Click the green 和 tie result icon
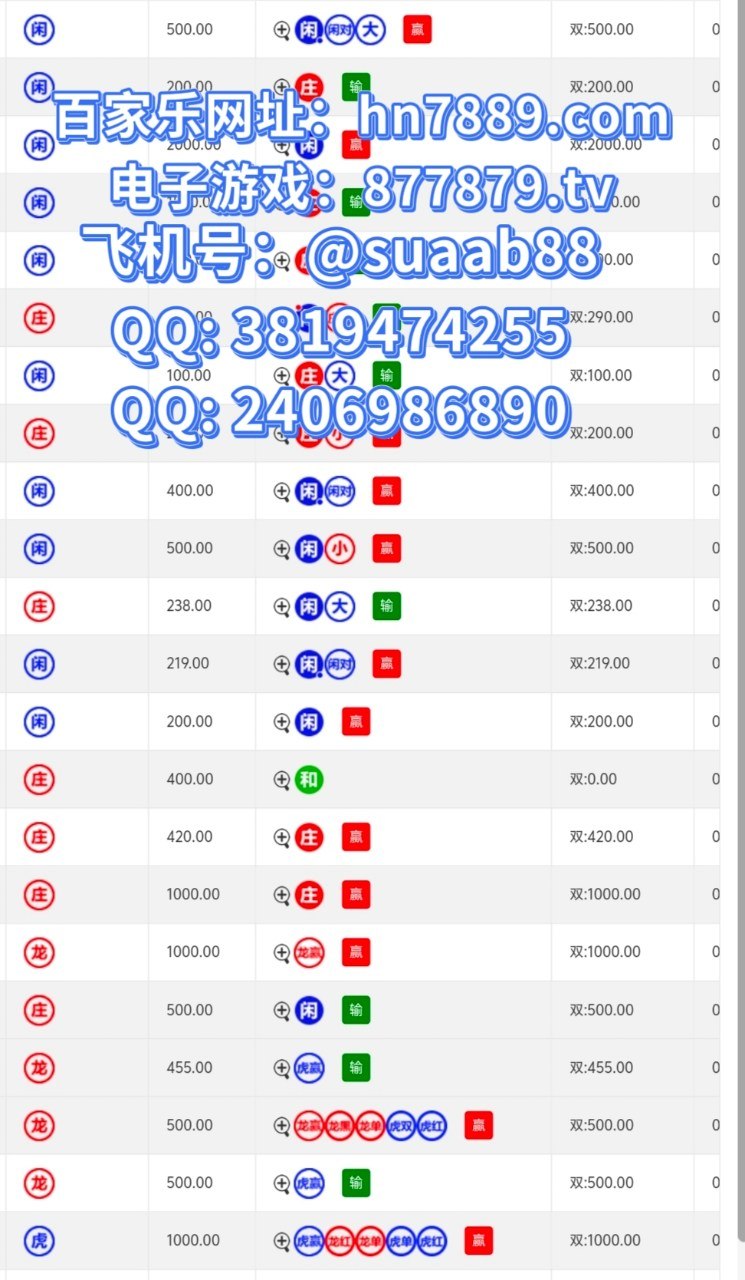This screenshot has height=1280, width=745. pyautogui.click(x=309, y=779)
